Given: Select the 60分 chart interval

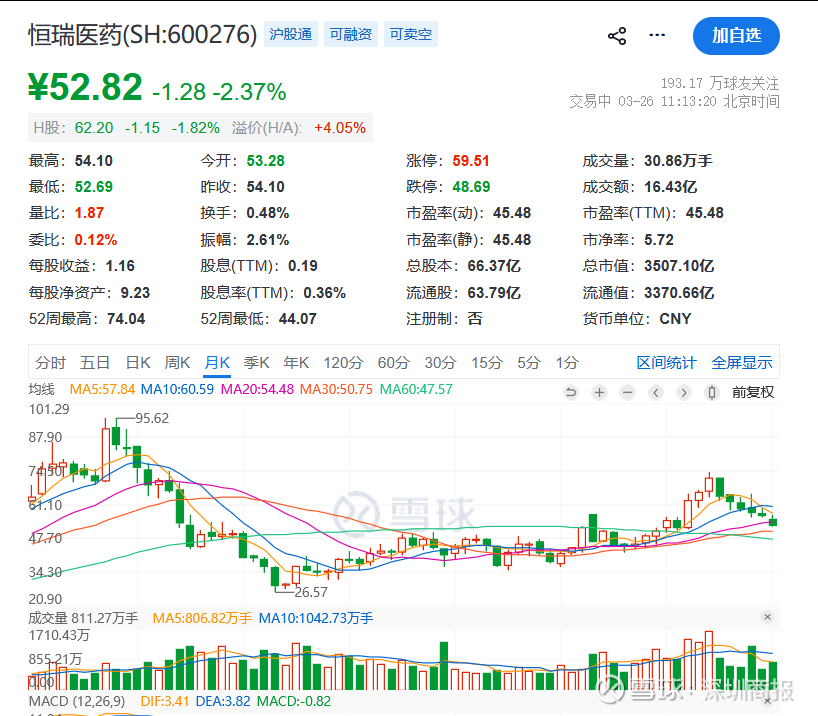Looking at the screenshot, I should coord(394,362).
